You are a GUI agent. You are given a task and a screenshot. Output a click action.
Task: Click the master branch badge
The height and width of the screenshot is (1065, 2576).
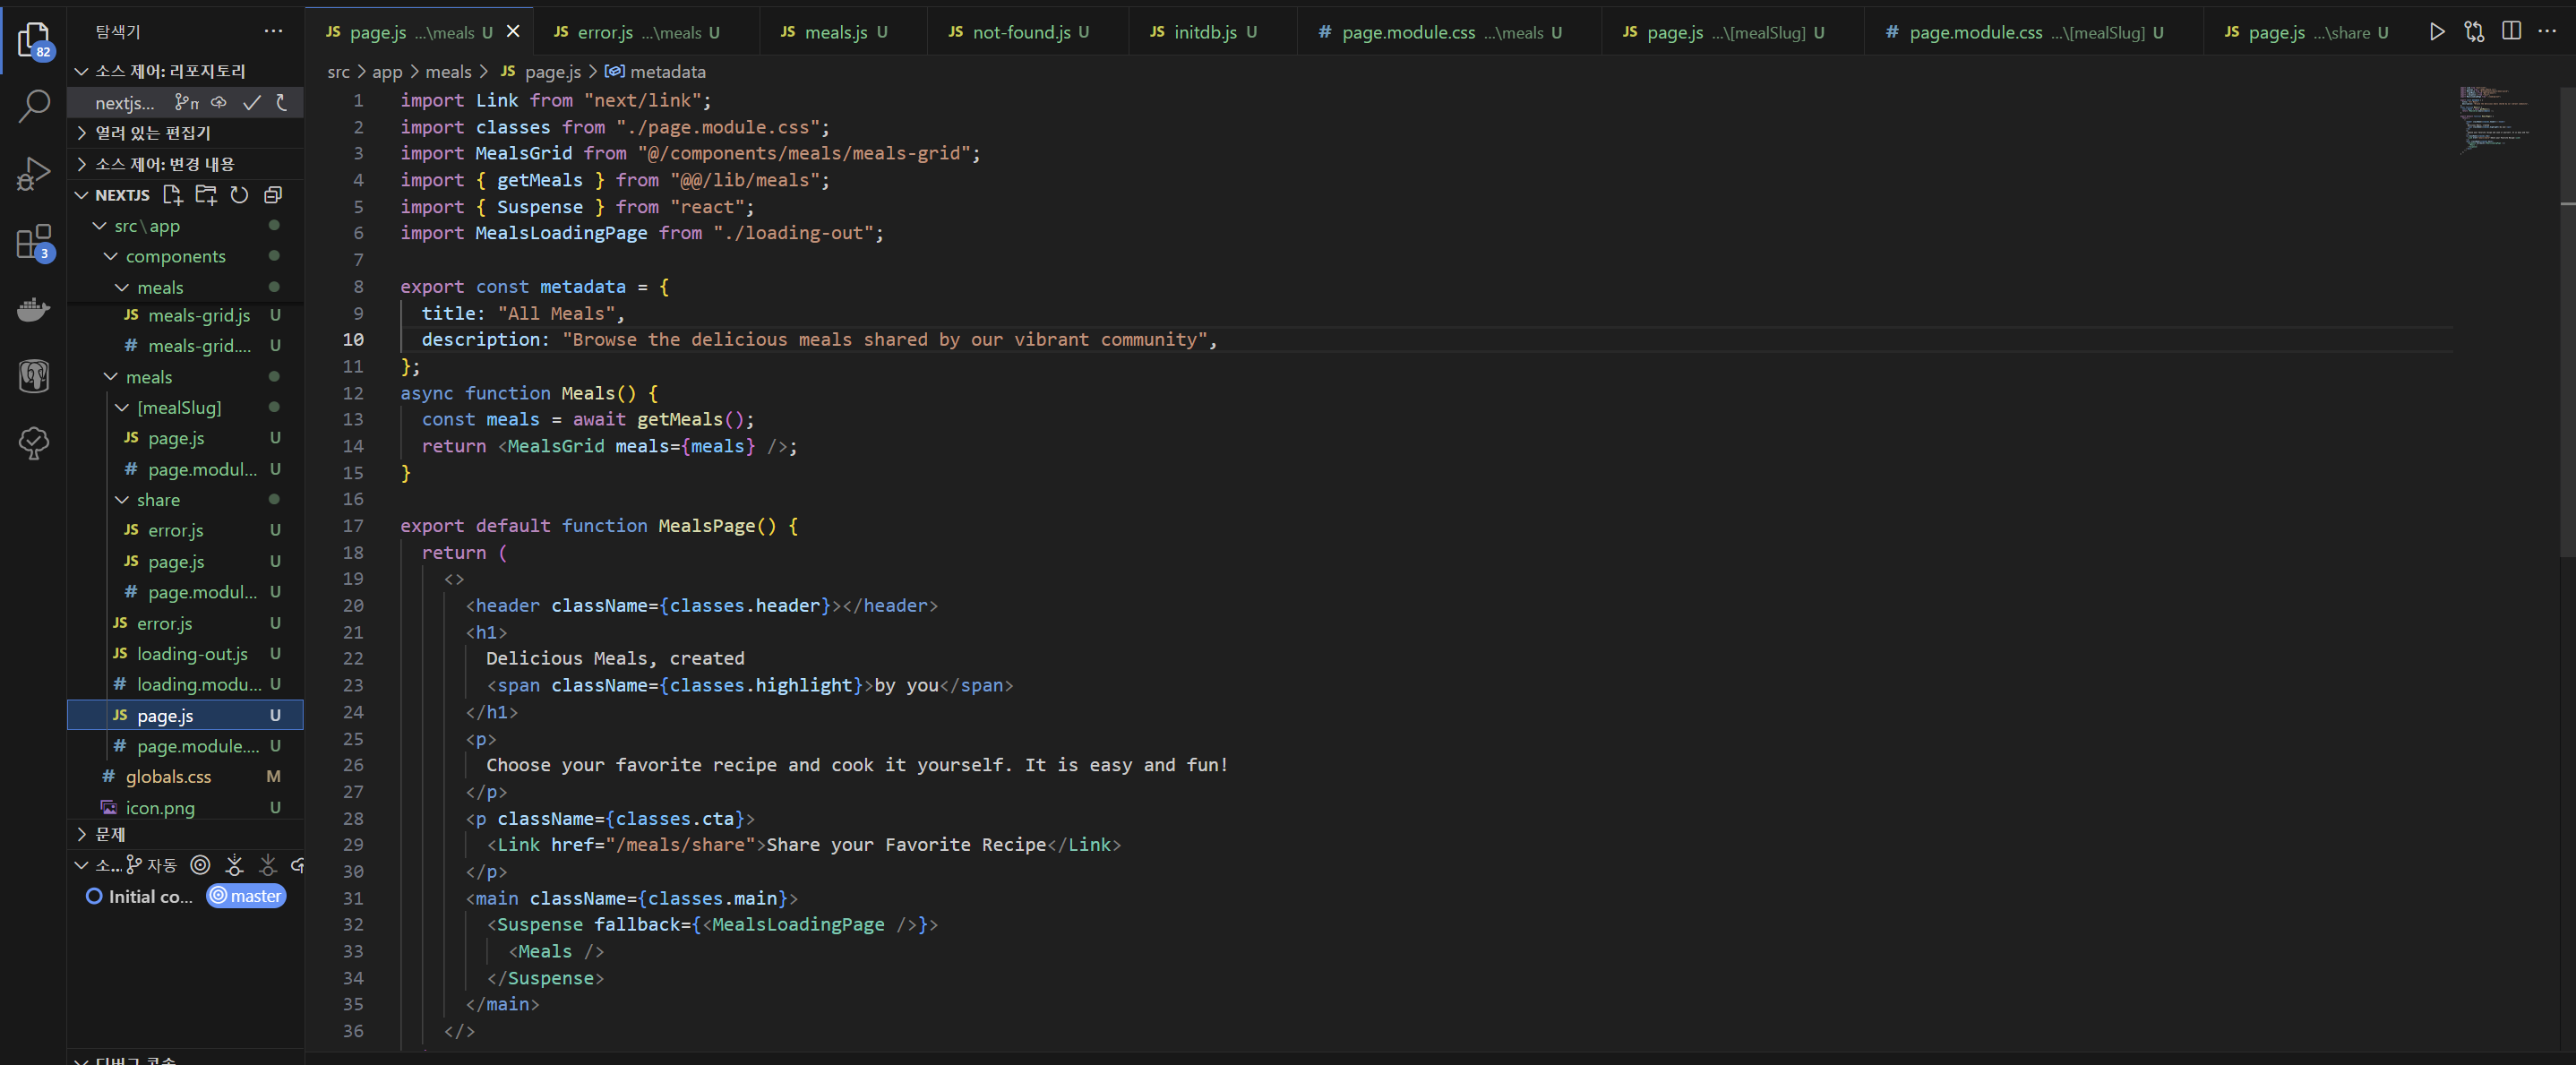(x=246, y=896)
